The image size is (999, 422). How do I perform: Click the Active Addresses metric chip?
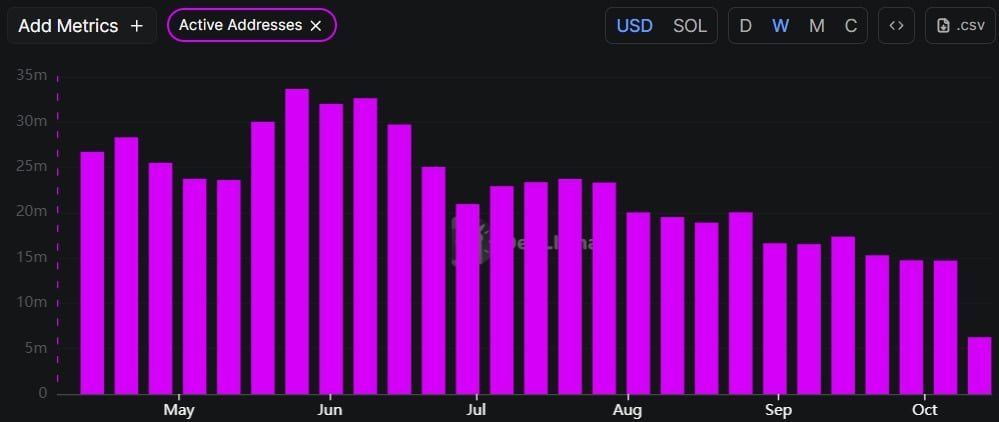pyautogui.click(x=240, y=25)
